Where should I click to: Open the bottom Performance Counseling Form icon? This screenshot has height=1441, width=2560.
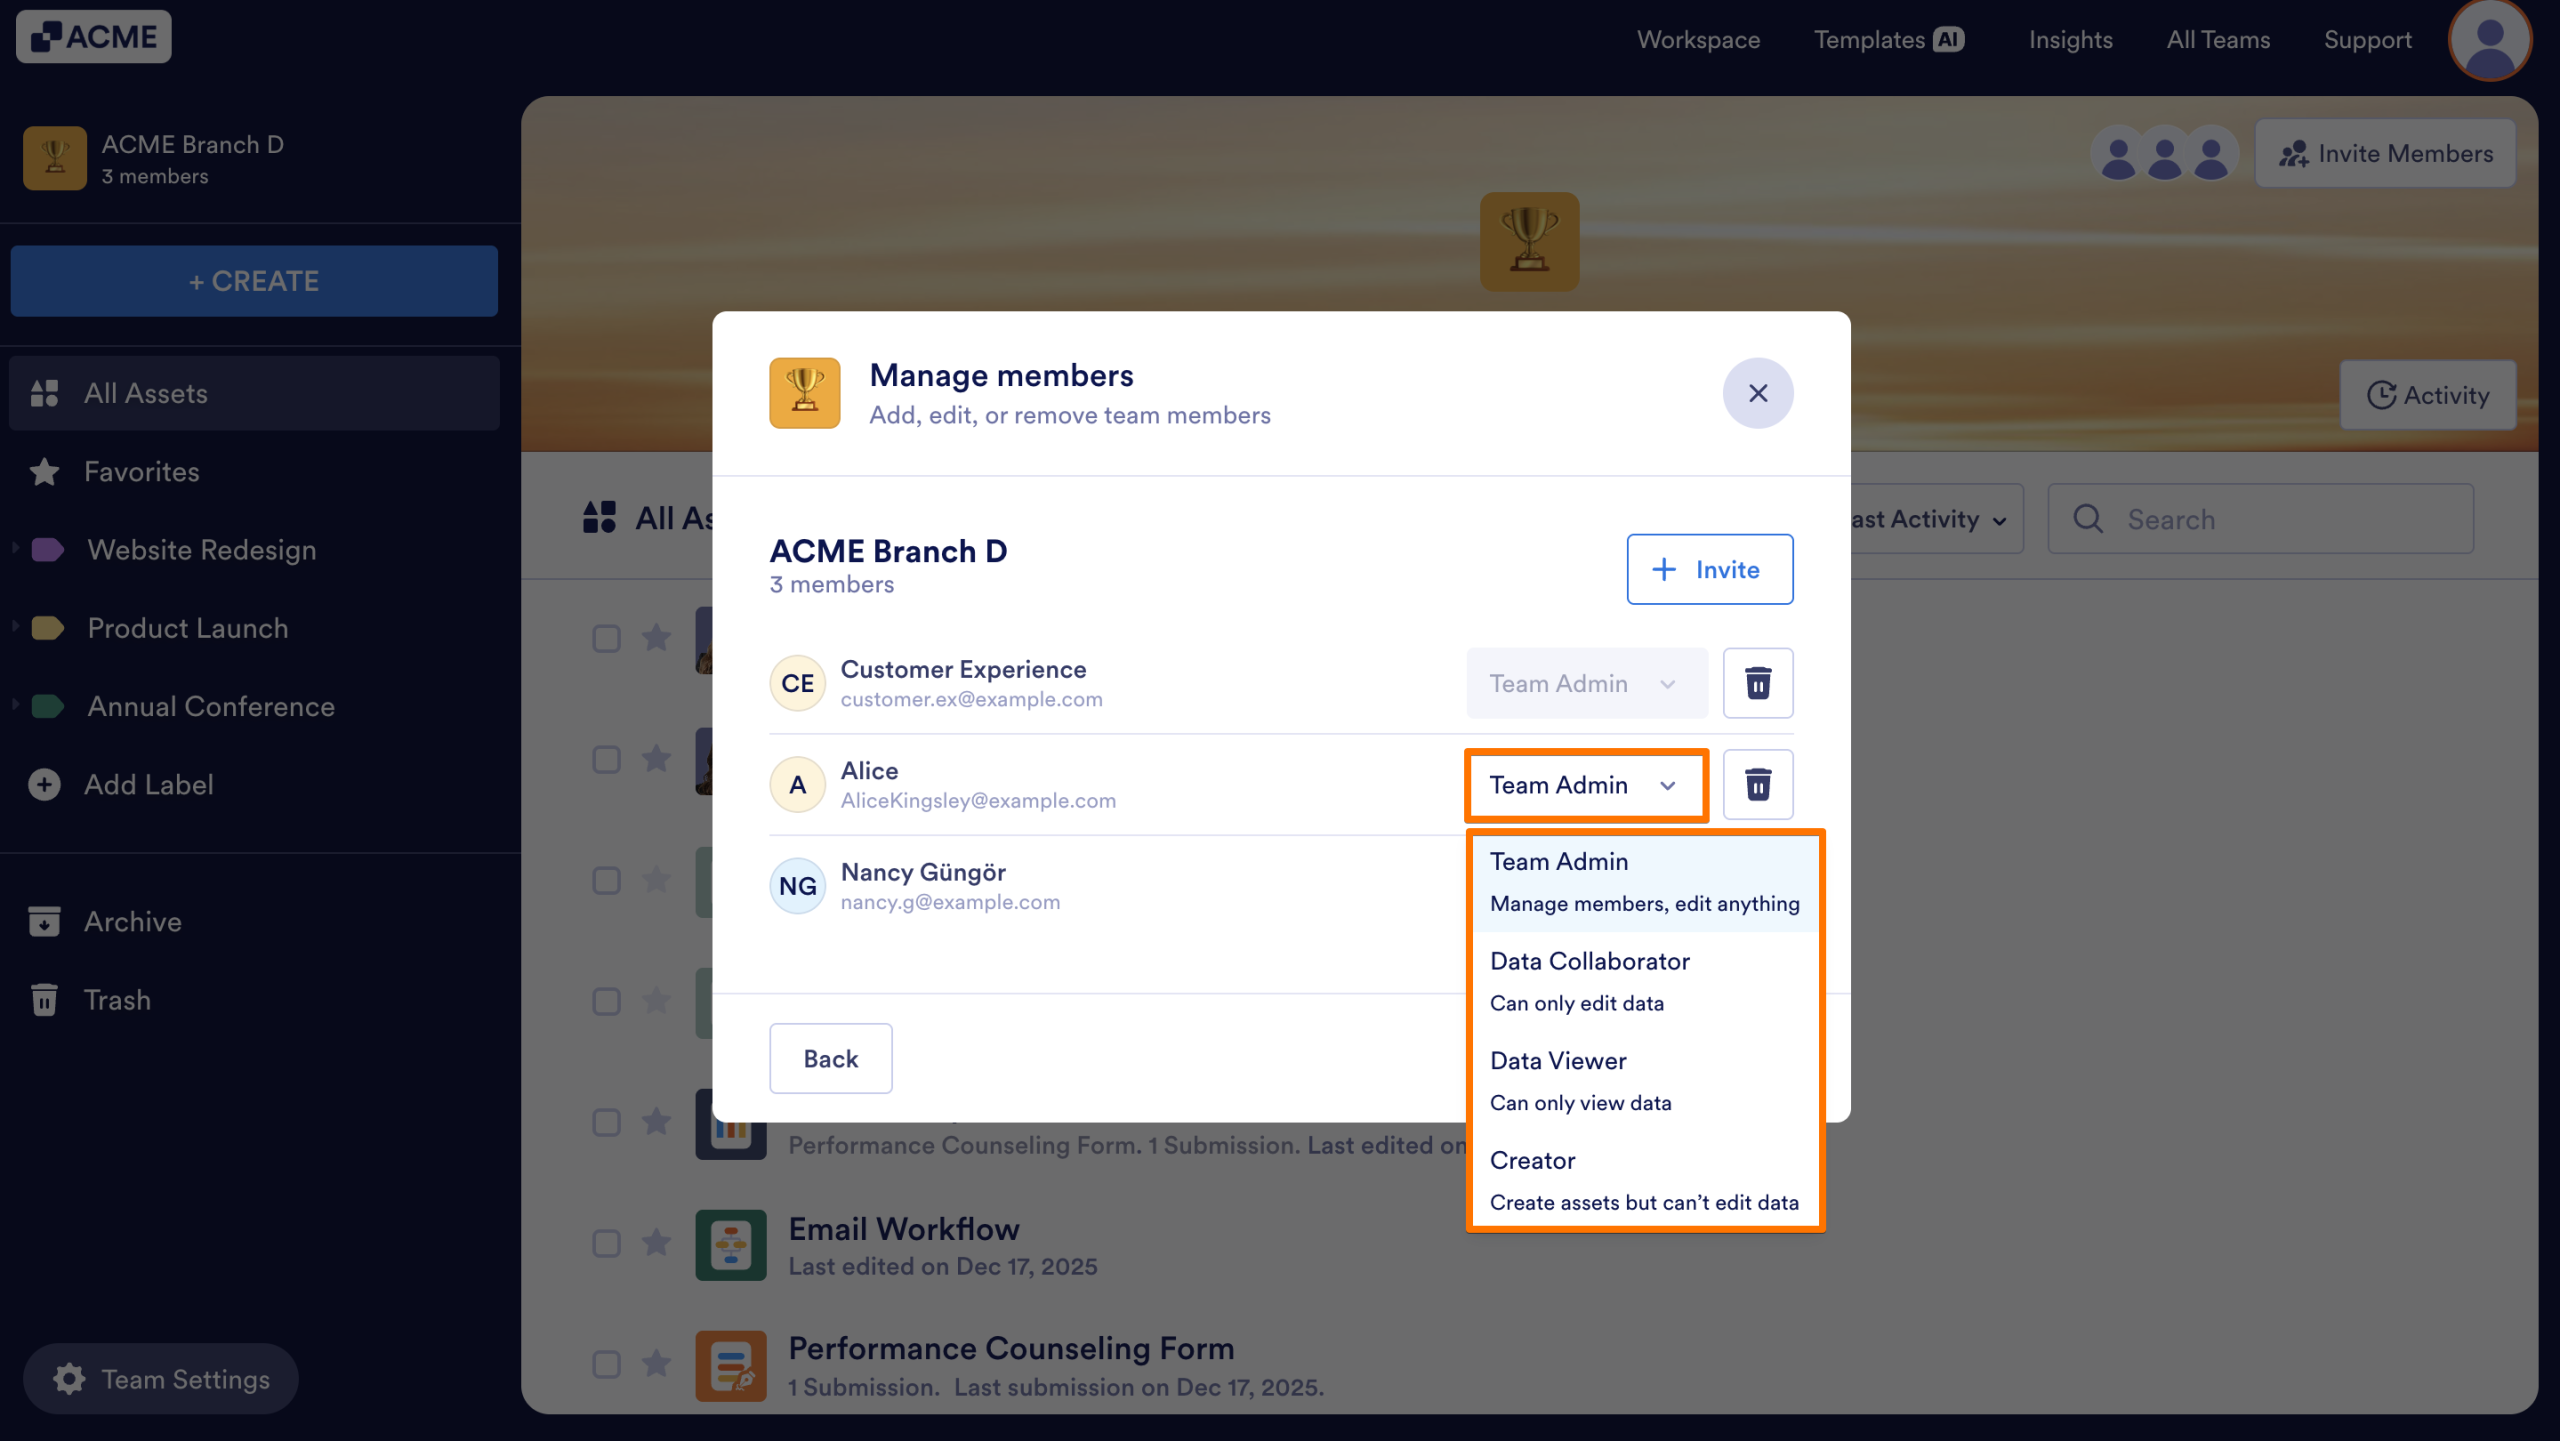[731, 1366]
